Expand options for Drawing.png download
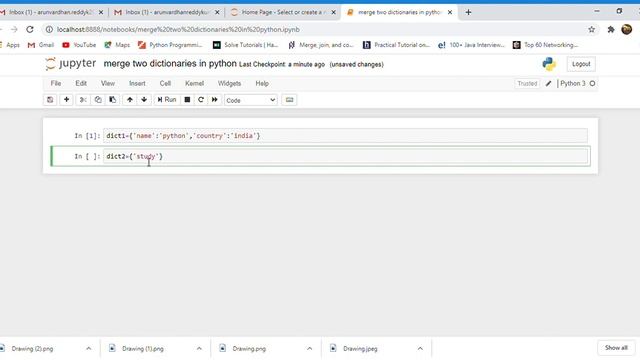The image size is (640, 360). pos(309,349)
